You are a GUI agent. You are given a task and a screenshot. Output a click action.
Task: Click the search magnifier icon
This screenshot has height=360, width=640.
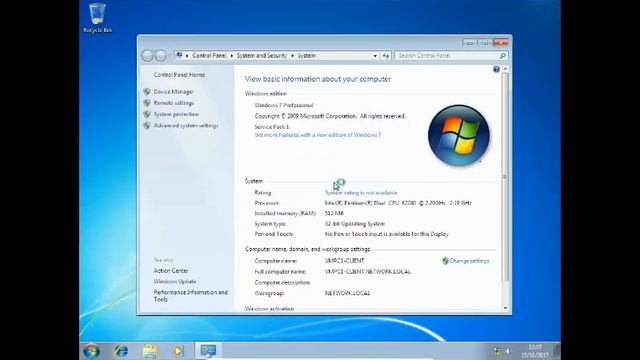502,56
